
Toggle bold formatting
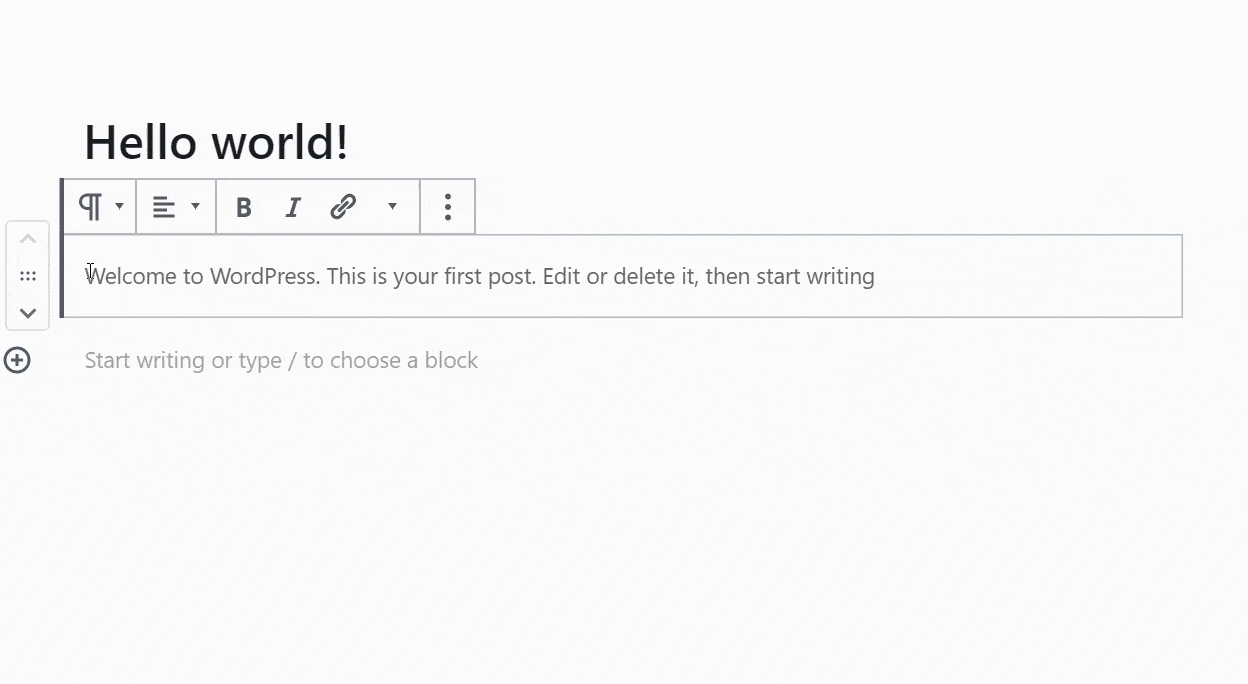(x=243, y=207)
